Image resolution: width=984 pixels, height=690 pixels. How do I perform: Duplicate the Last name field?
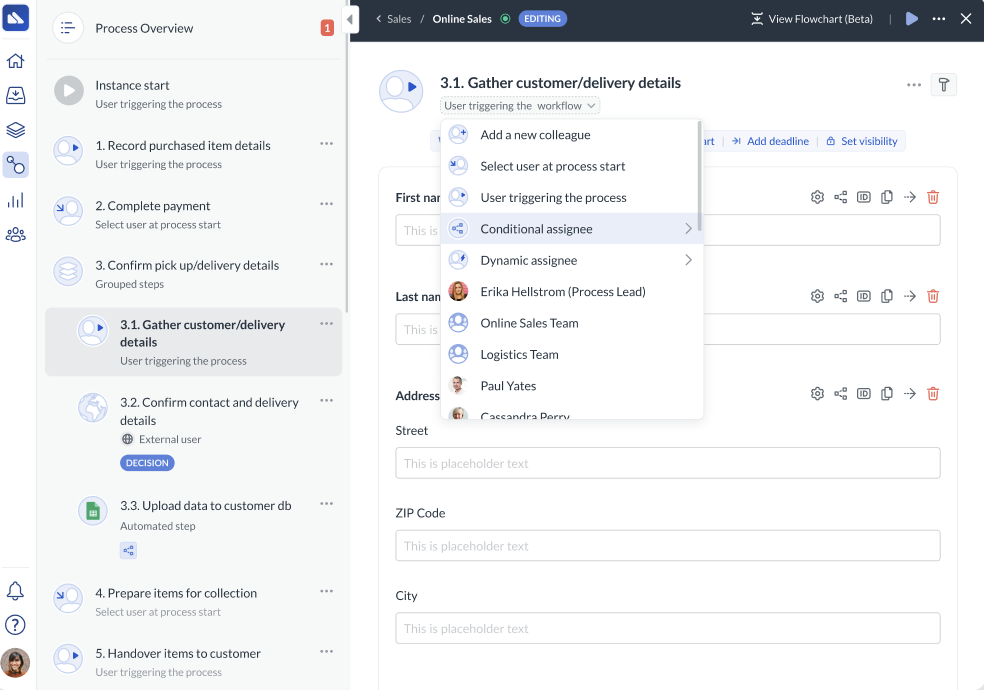[887, 296]
